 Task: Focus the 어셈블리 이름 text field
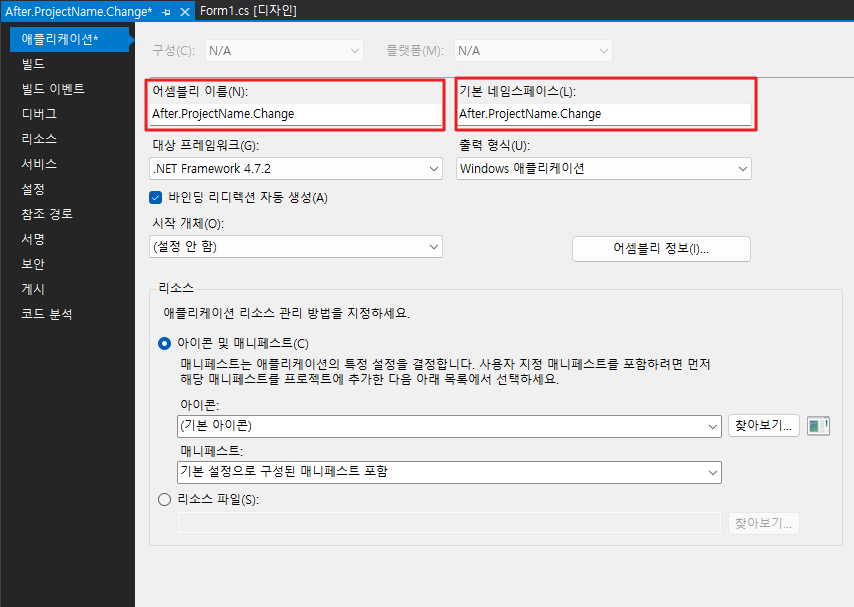point(296,114)
